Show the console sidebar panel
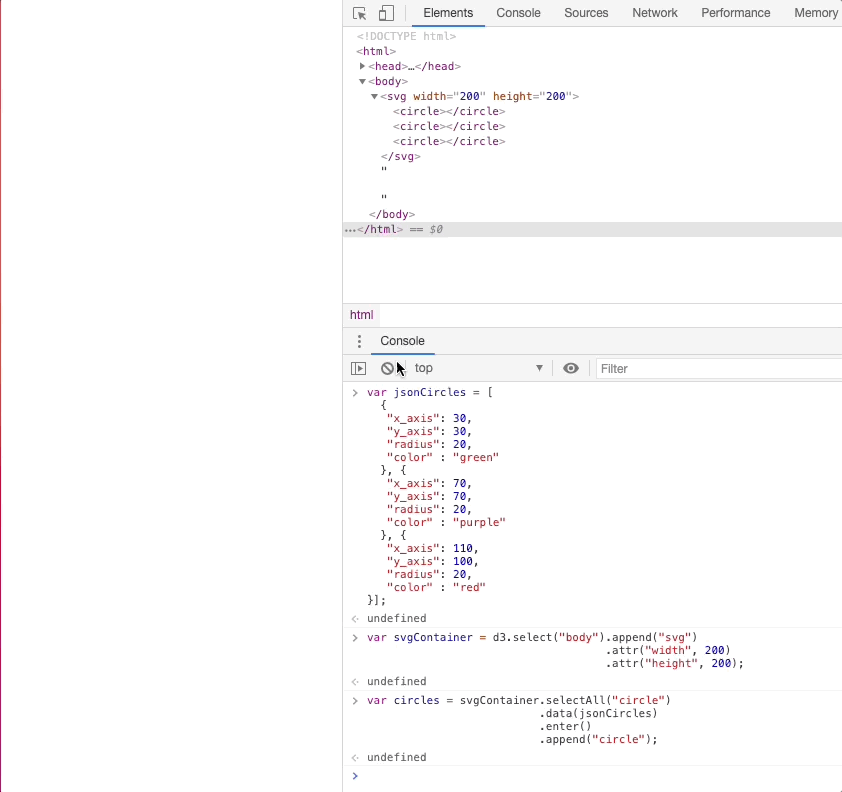The width and height of the screenshot is (842, 792). (358, 368)
